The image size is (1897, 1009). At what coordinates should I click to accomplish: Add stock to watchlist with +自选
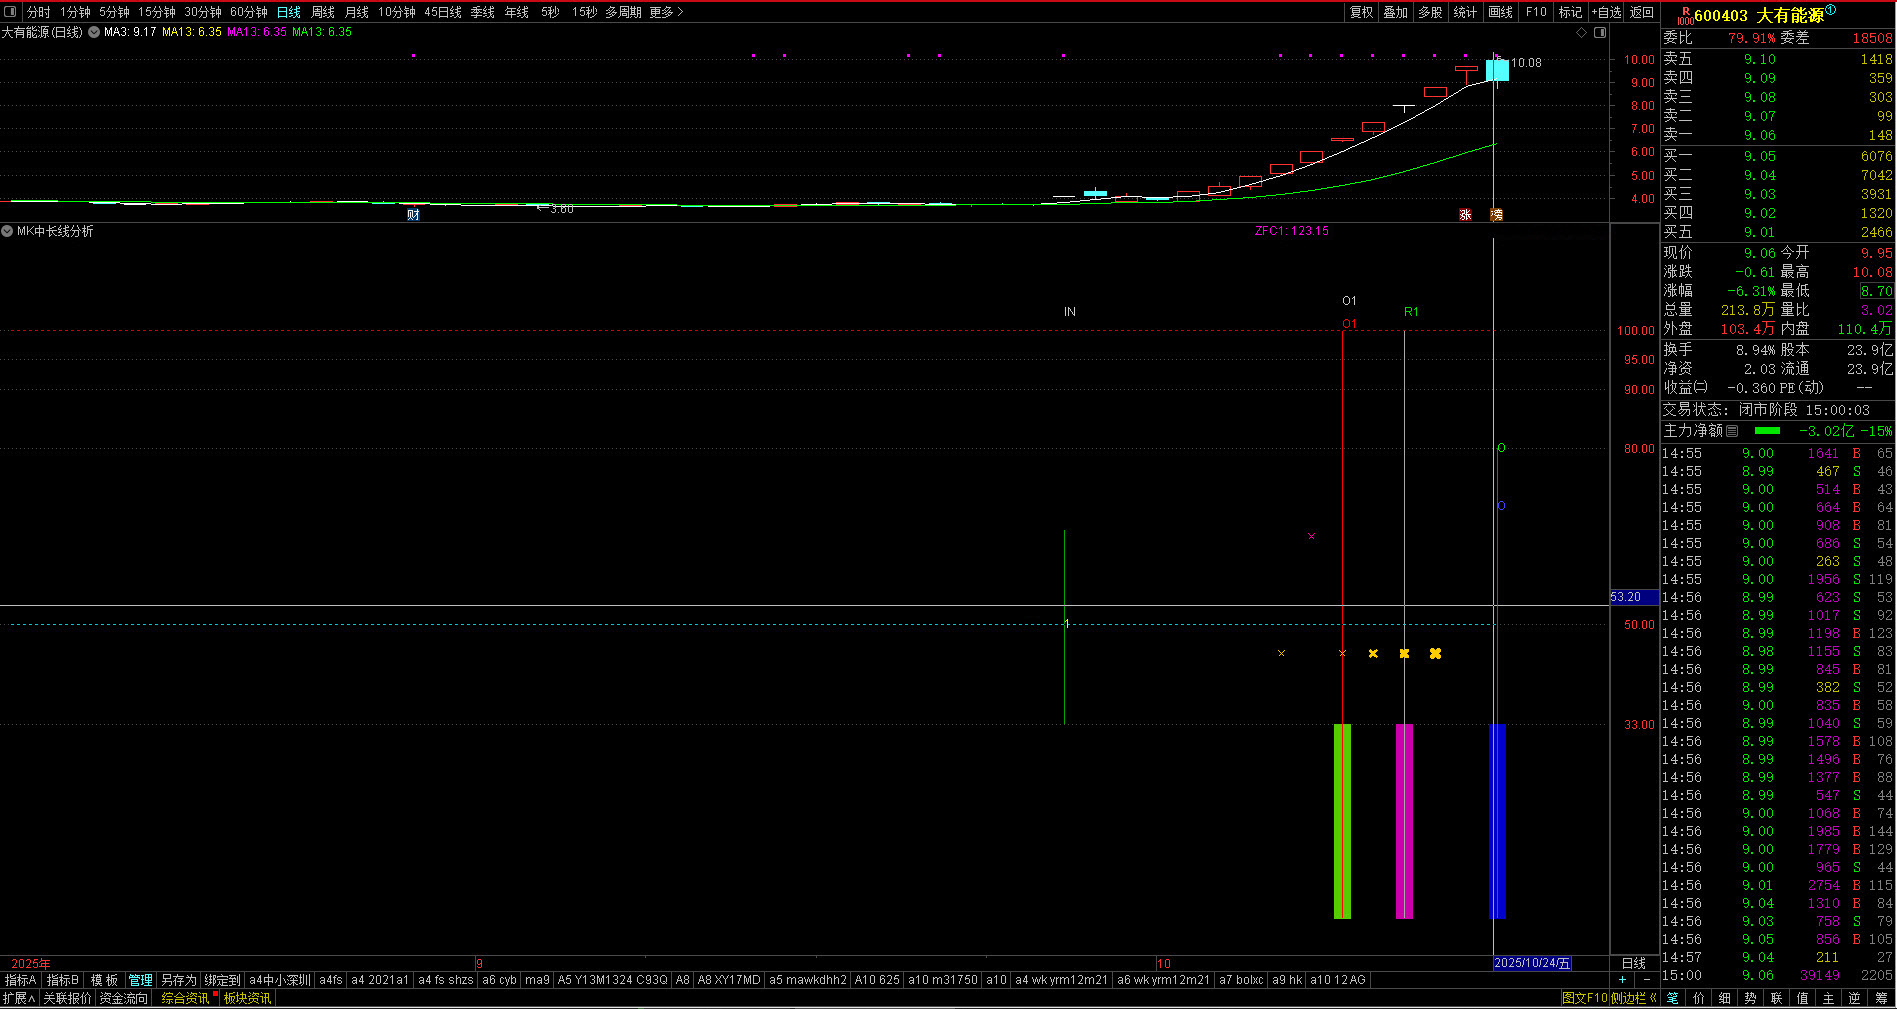[x=1607, y=12]
